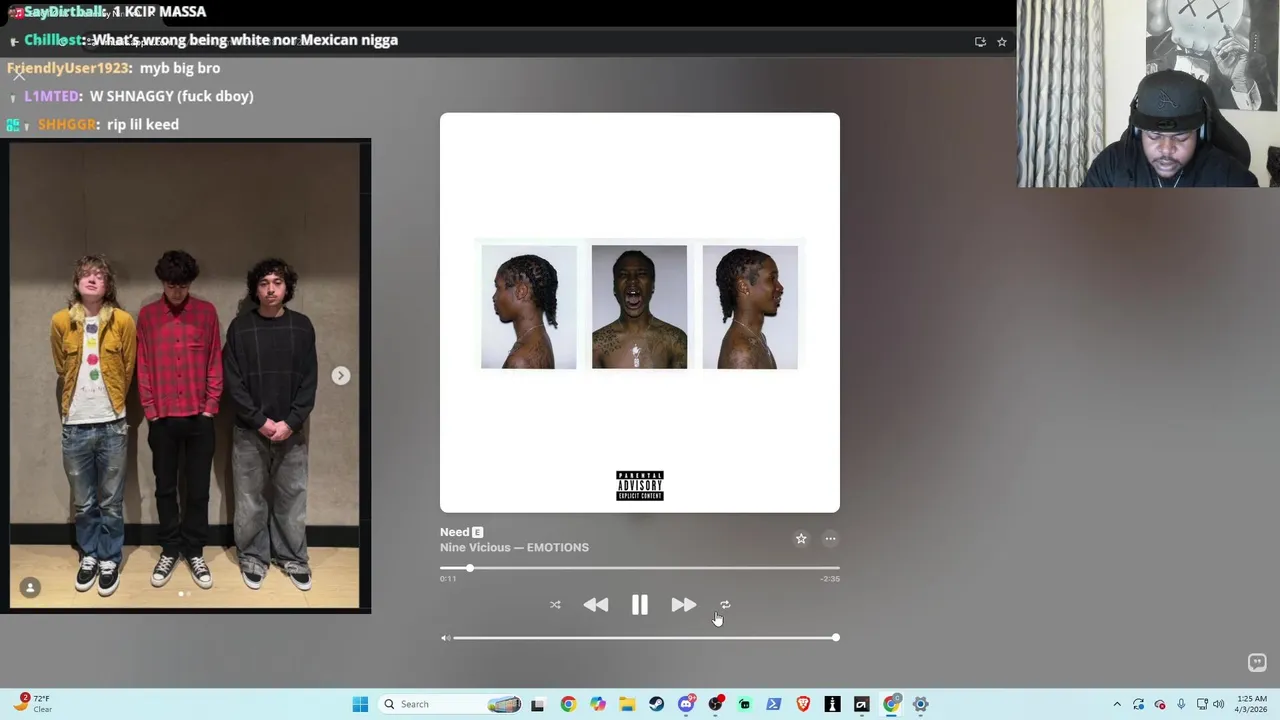The width and height of the screenshot is (1280, 720).
Task: Open File Explorer on the taskbar
Action: [627, 704]
